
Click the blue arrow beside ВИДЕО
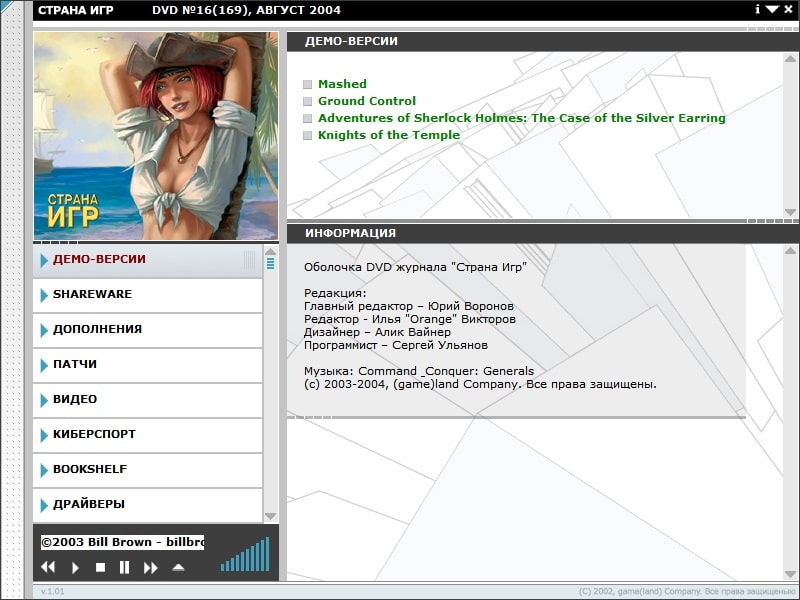[x=44, y=400]
